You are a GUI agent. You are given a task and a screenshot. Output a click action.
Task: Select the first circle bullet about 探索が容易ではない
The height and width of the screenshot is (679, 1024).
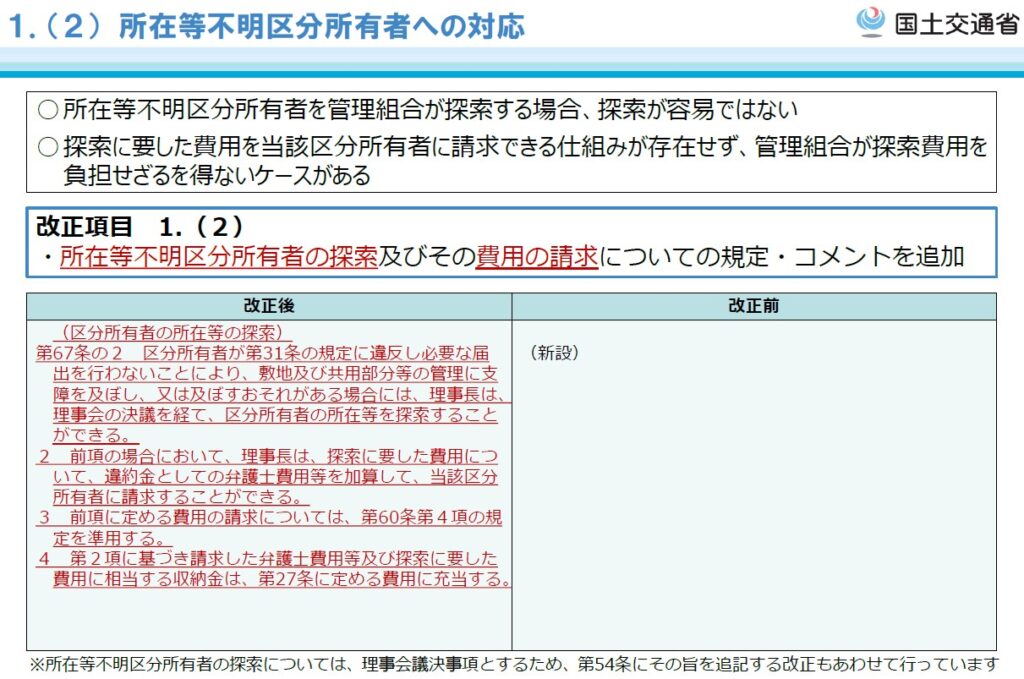(x=418, y=109)
